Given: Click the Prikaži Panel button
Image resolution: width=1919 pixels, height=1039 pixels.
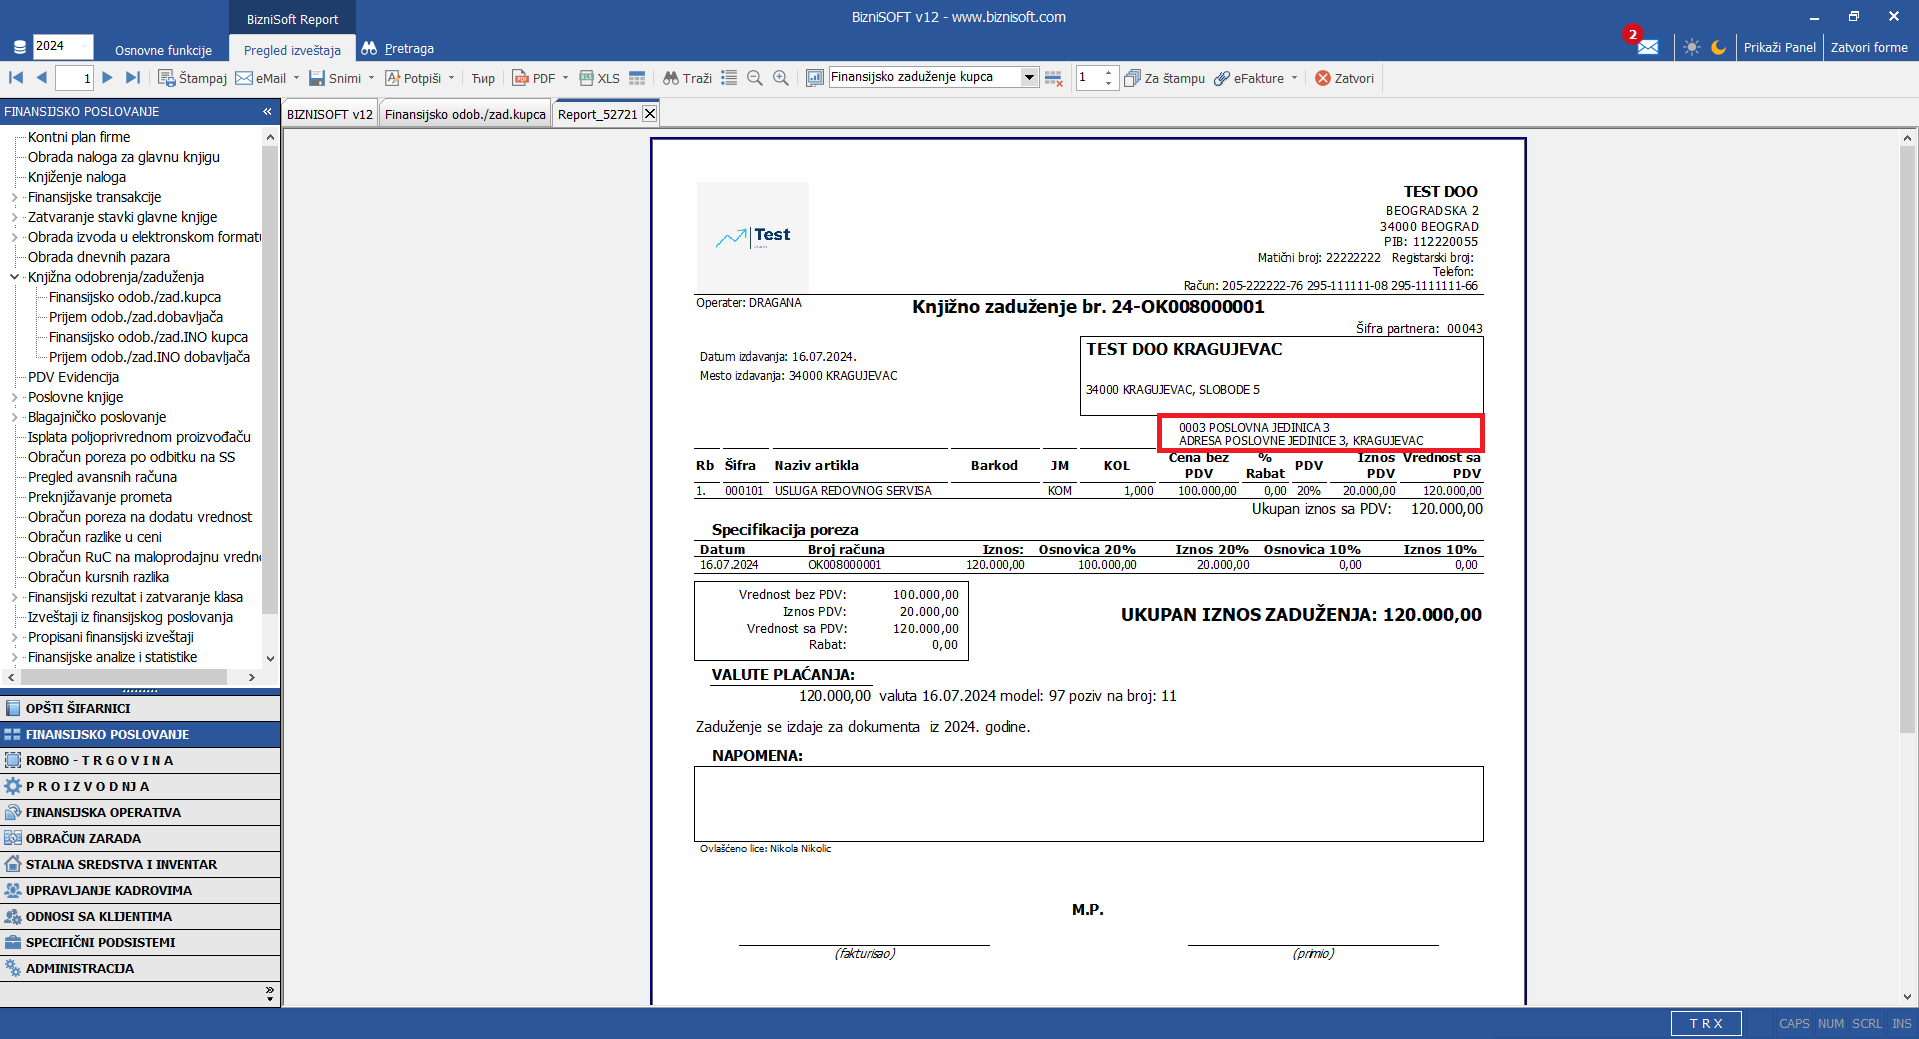Looking at the screenshot, I should pyautogui.click(x=1779, y=47).
